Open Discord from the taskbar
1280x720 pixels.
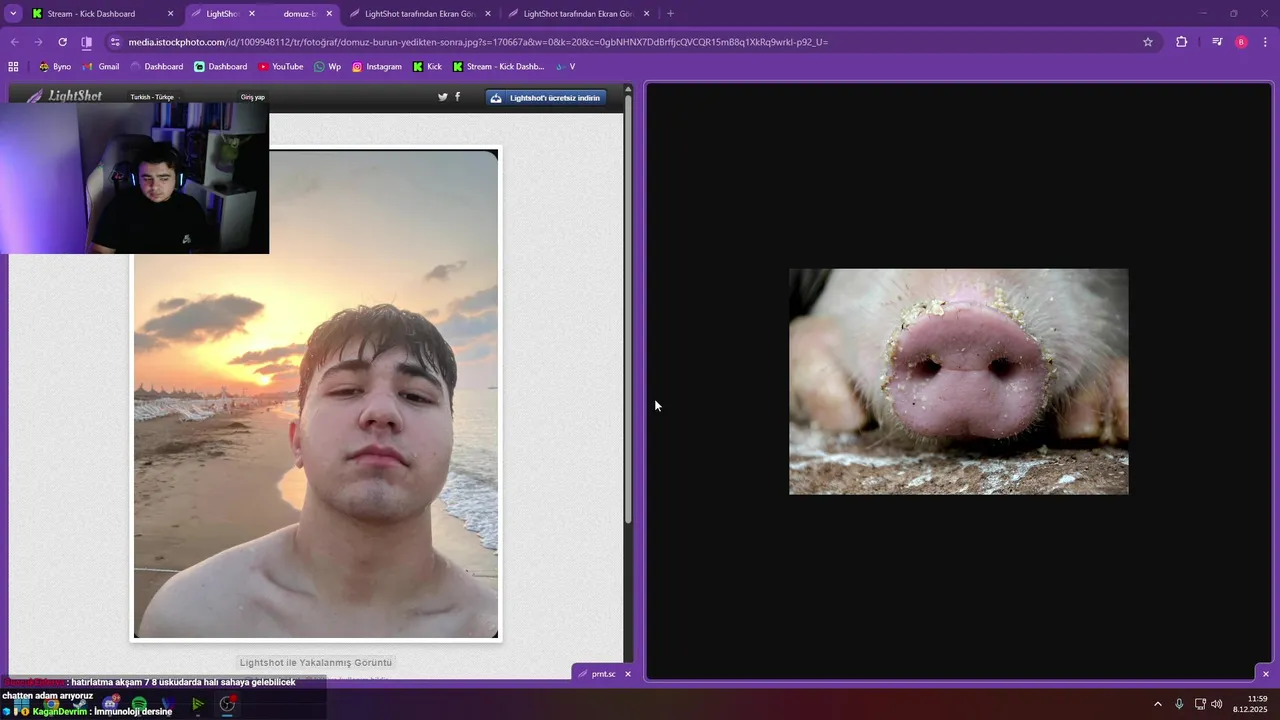[110, 704]
